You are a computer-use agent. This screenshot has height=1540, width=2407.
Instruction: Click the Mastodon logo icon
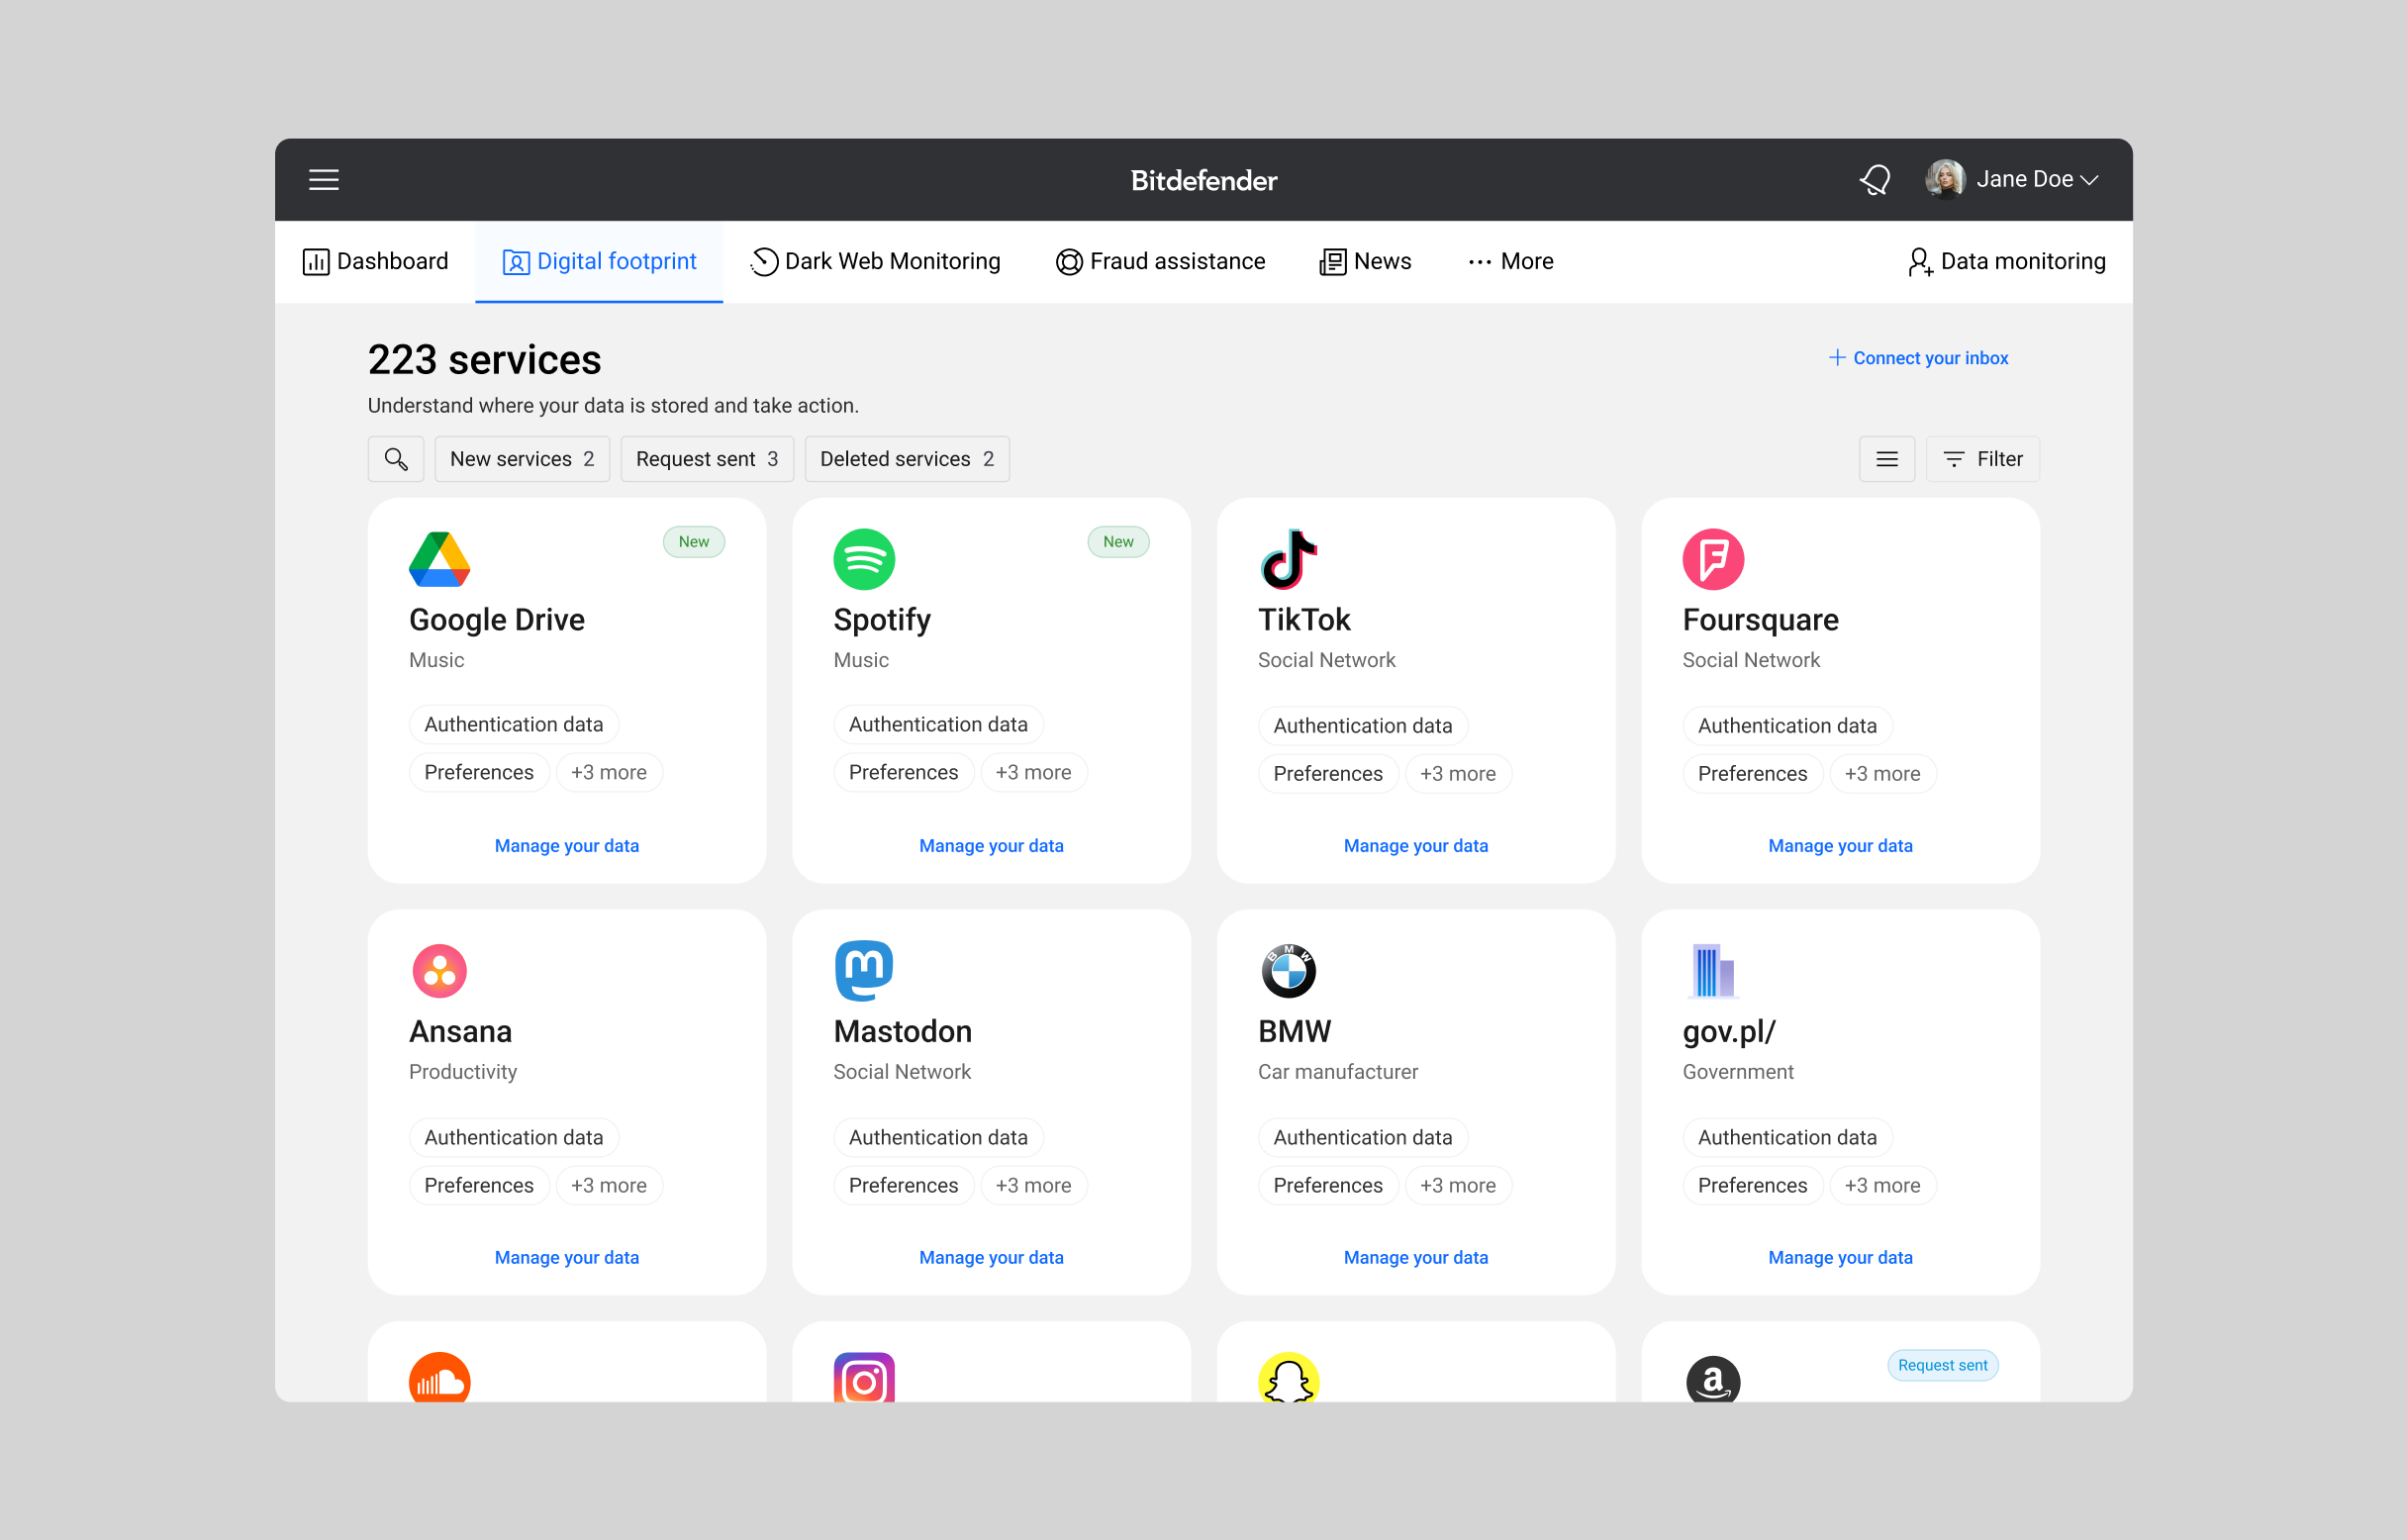864,970
